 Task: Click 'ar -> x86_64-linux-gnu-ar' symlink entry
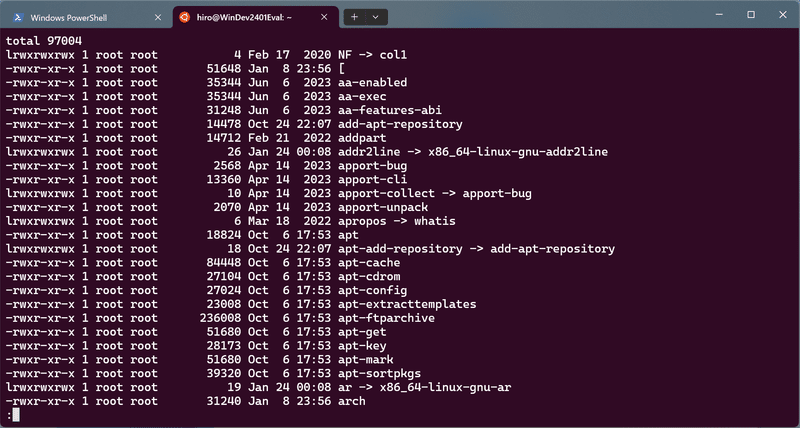424,387
